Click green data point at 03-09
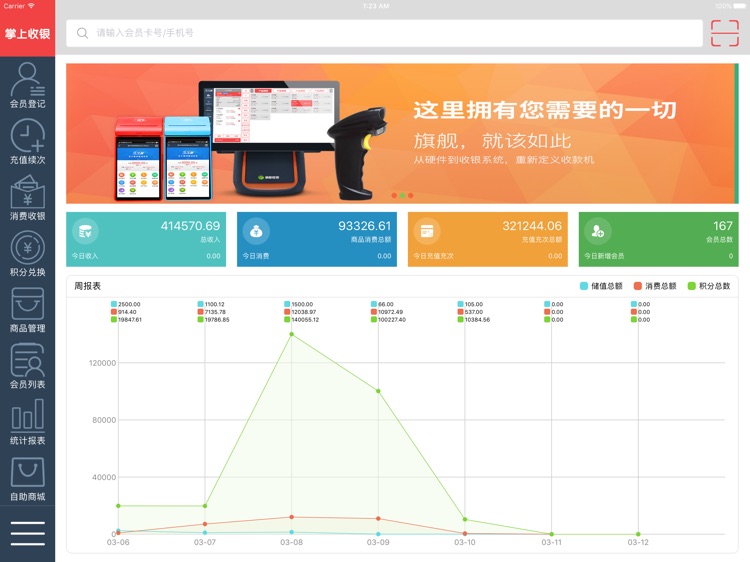Image resolution: width=750 pixels, height=562 pixels. (x=378, y=391)
